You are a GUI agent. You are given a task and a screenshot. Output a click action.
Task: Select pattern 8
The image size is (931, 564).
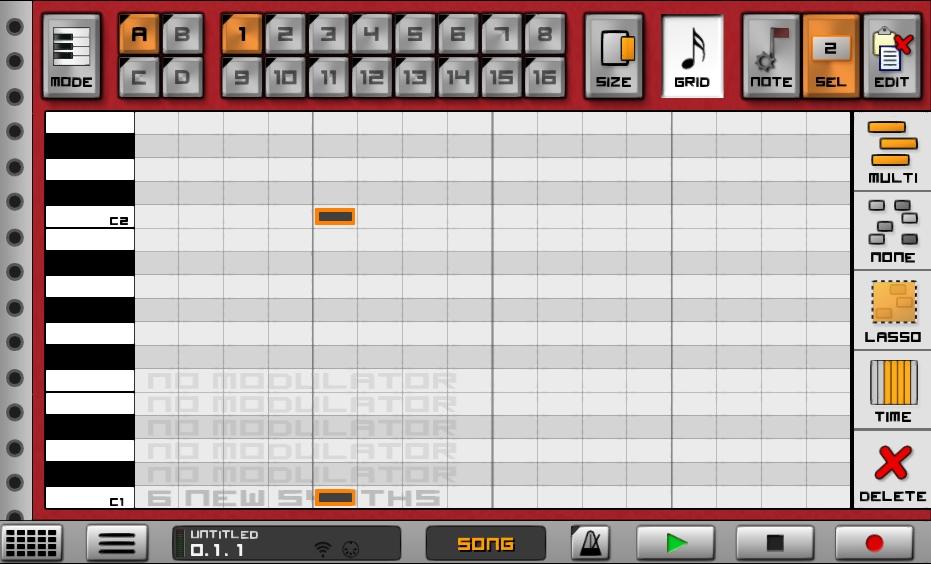(x=544, y=34)
